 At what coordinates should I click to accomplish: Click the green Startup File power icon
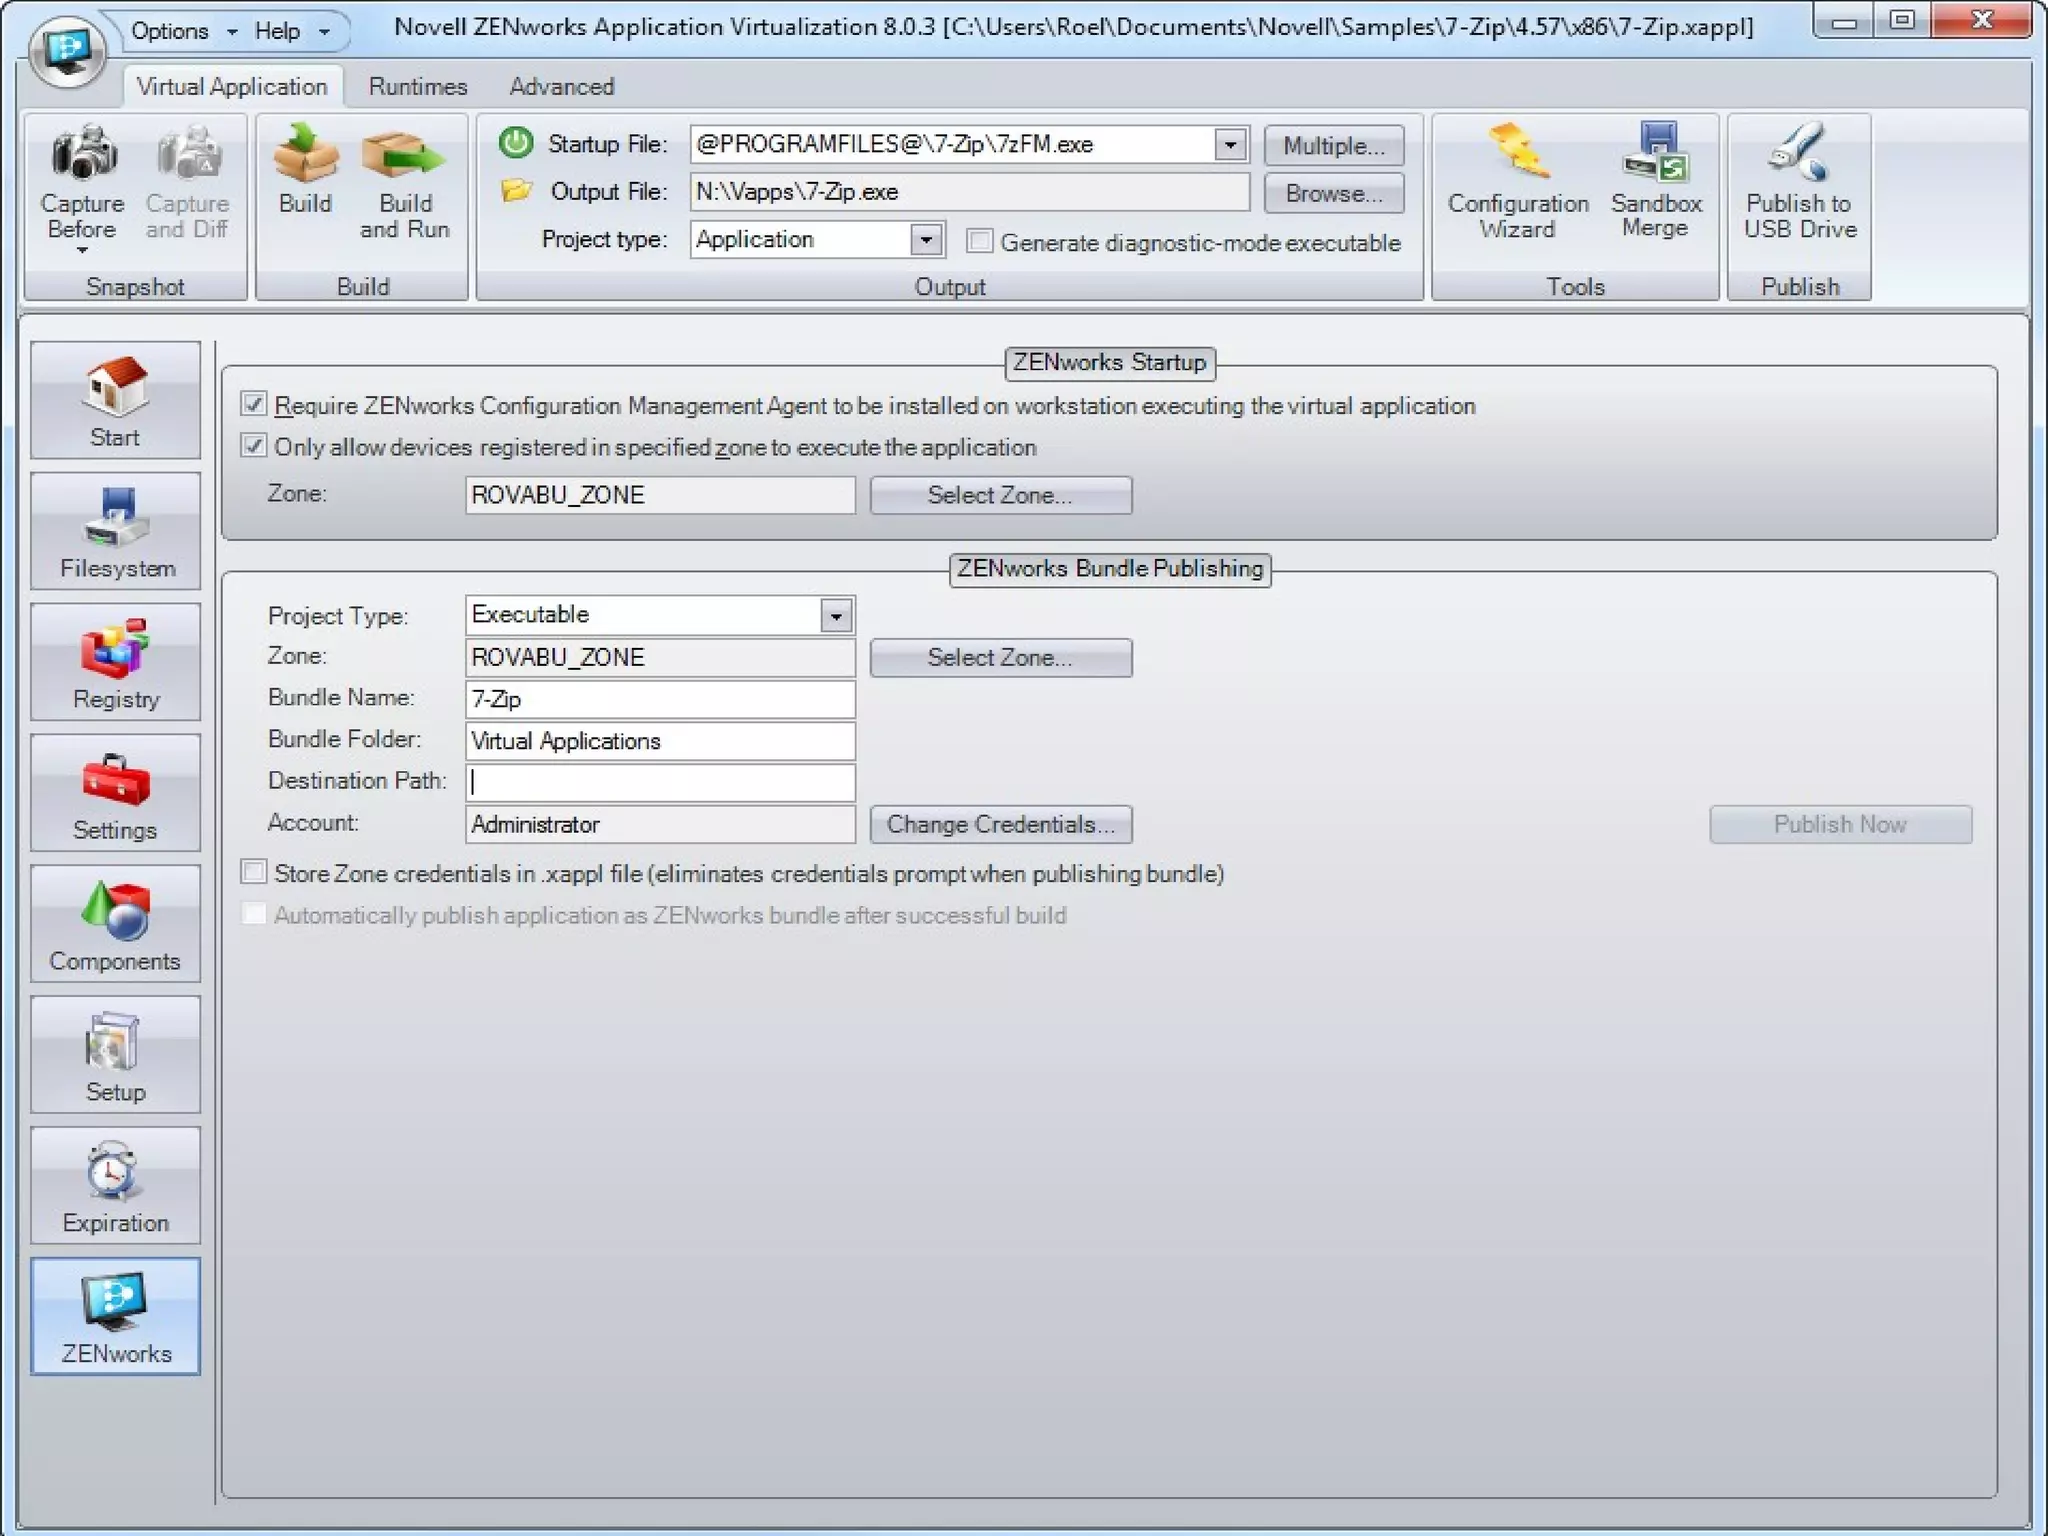click(x=516, y=143)
